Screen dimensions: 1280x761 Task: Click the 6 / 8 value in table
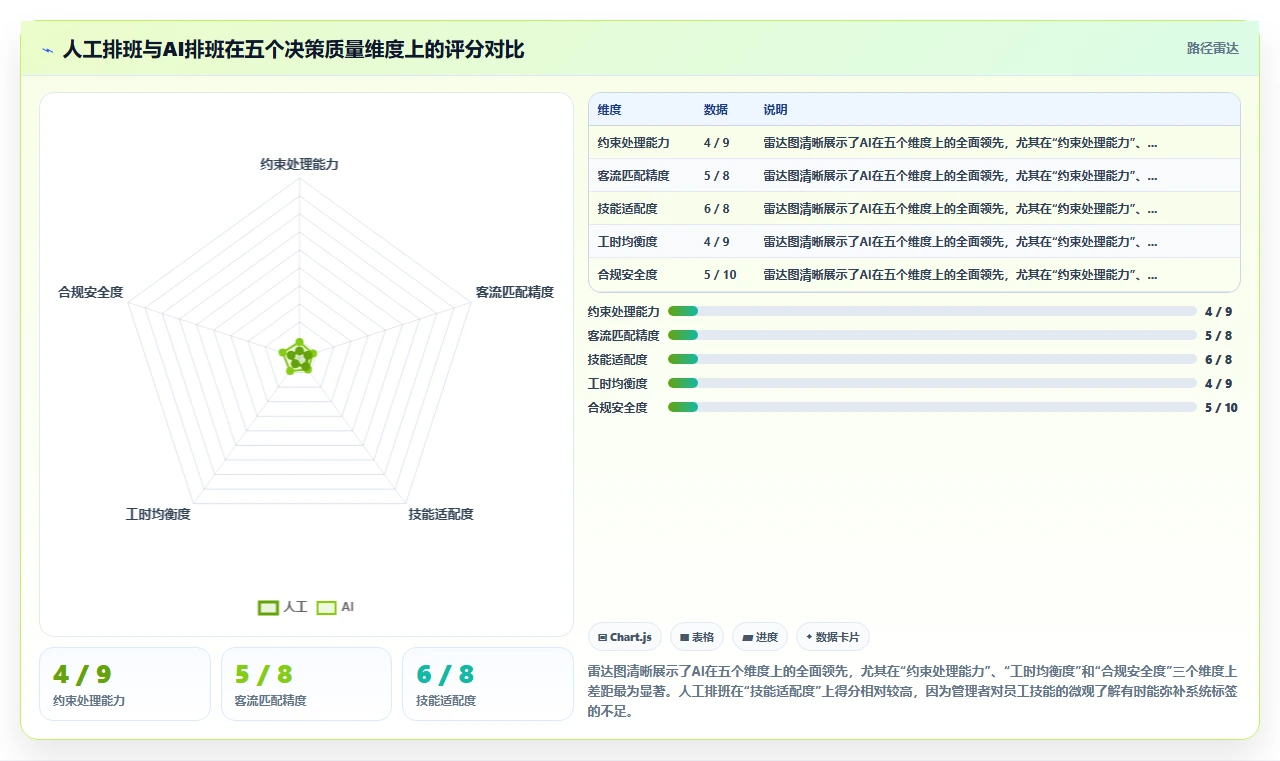click(717, 209)
